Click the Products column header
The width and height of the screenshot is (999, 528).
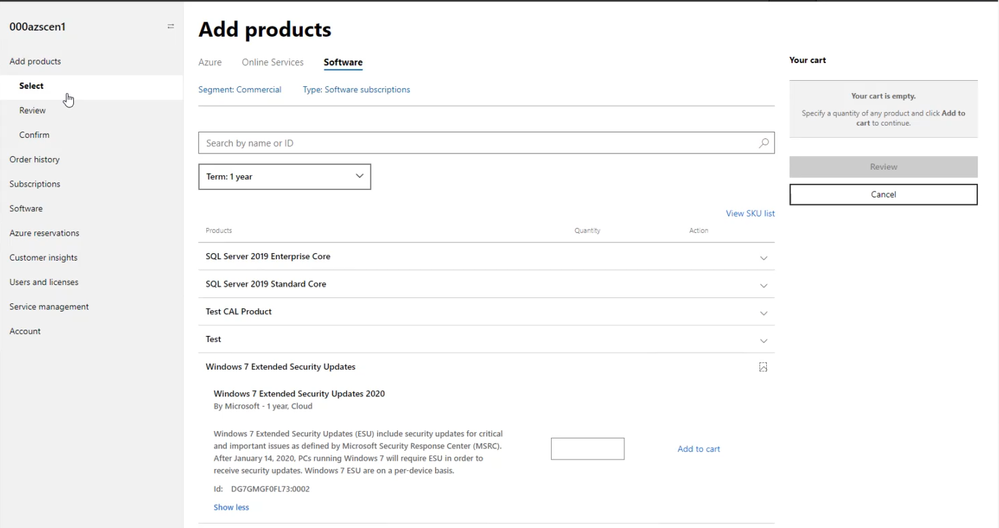[219, 231]
